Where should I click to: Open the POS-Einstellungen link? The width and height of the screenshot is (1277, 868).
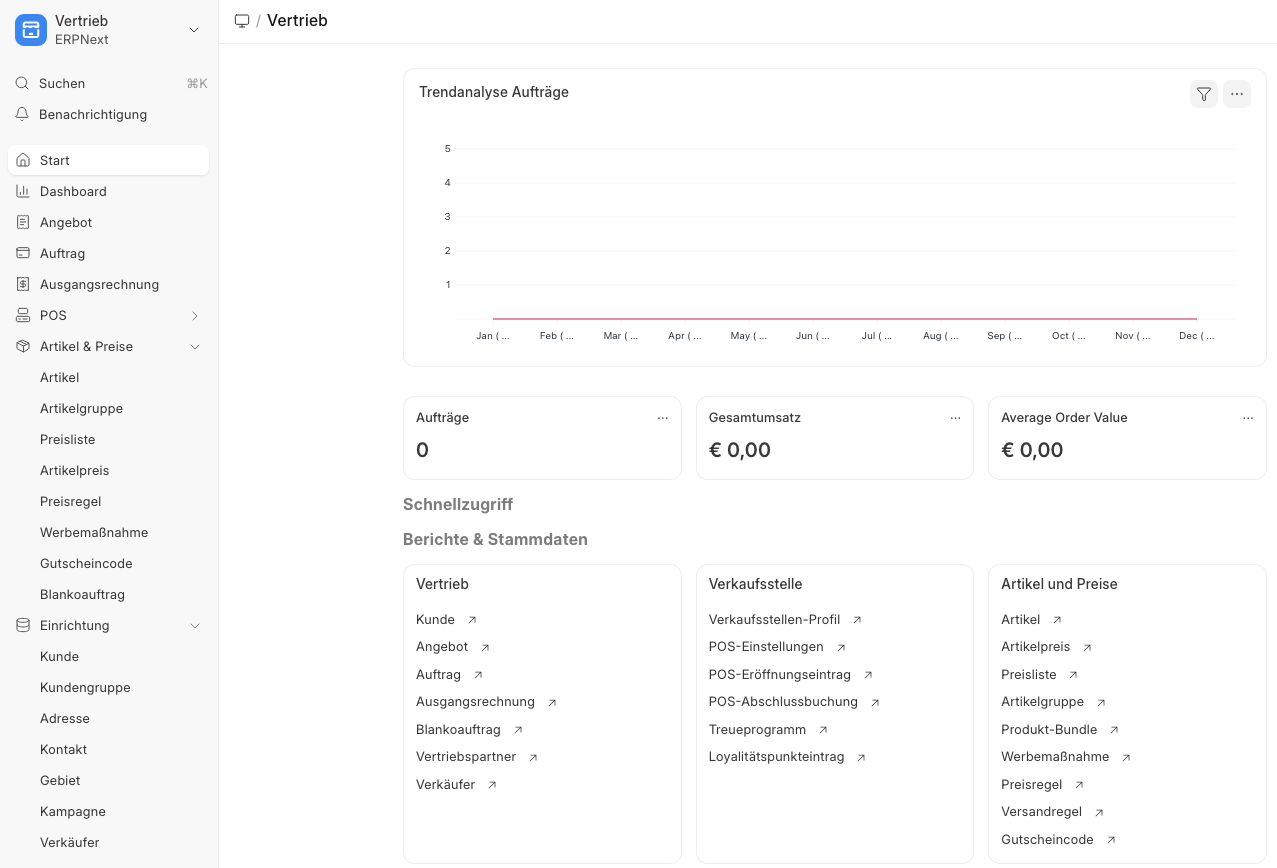(x=766, y=647)
